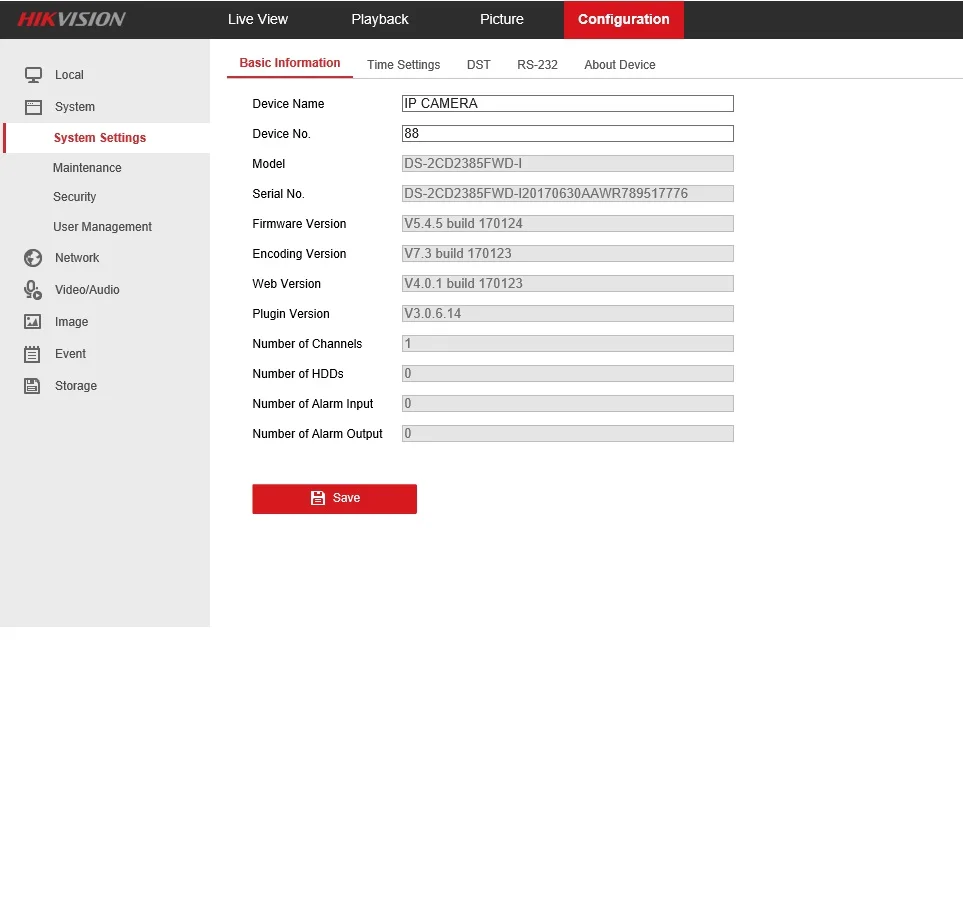Click the Model field DS-2CD2385FWD-I
963x900 pixels.
pyautogui.click(x=567, y=163)
